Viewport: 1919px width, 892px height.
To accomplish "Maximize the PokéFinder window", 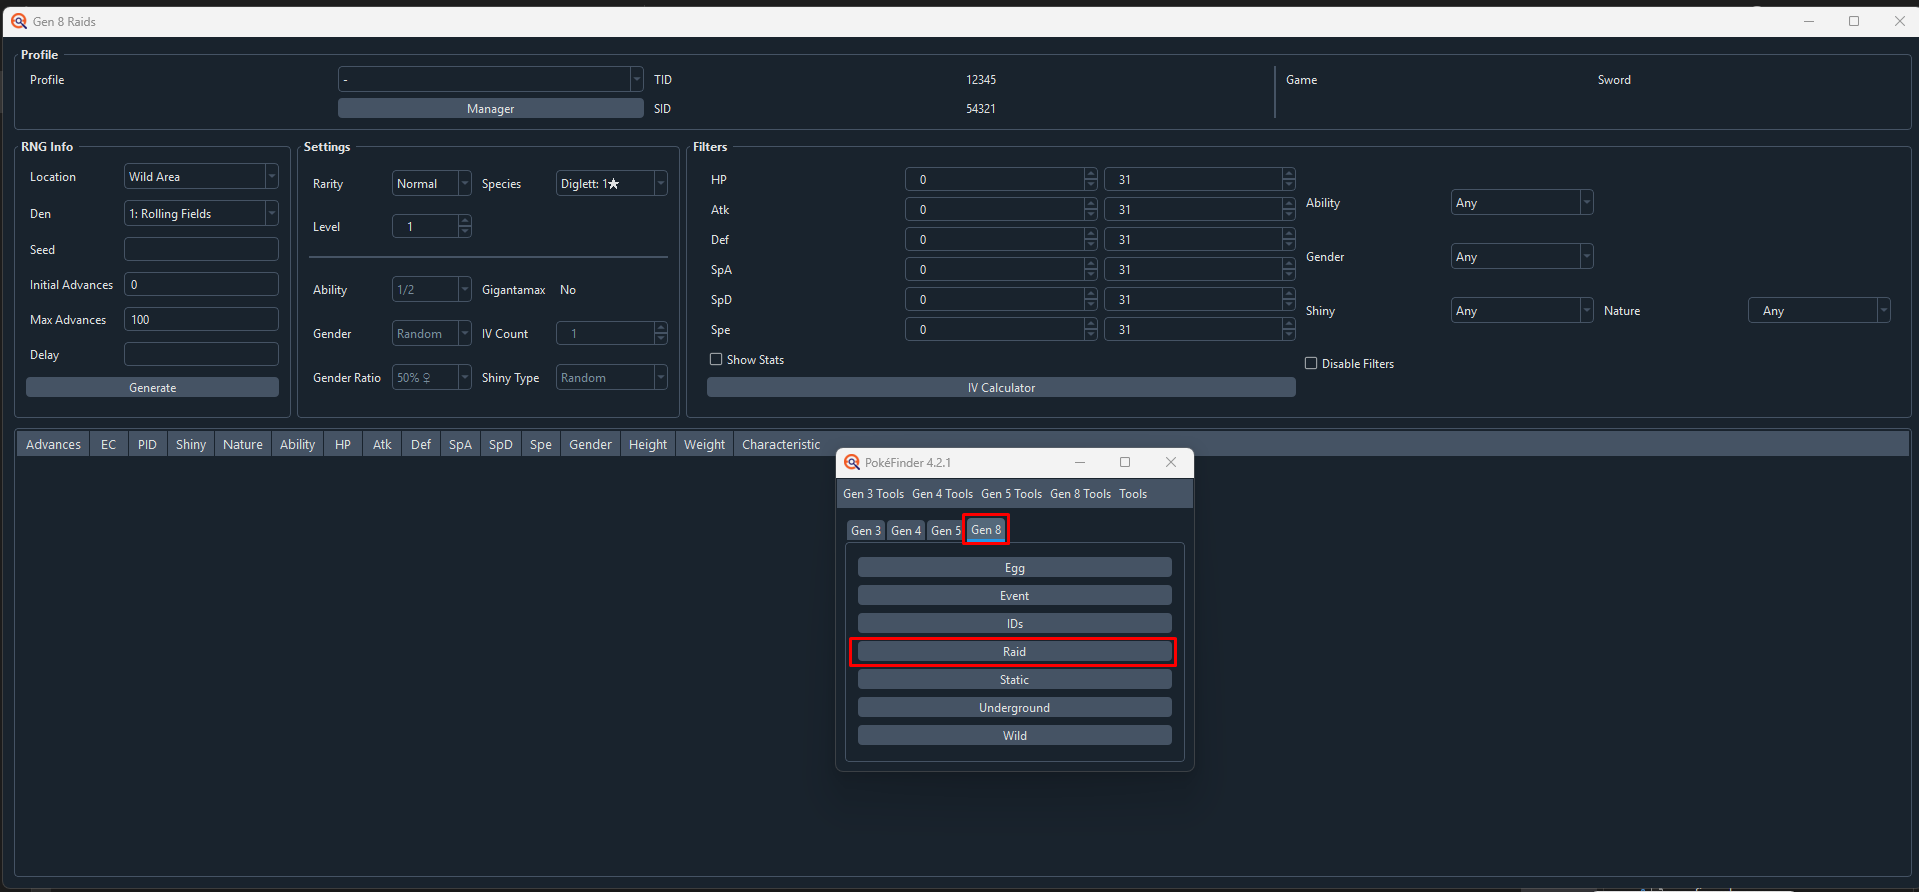I will (1125, 462).
